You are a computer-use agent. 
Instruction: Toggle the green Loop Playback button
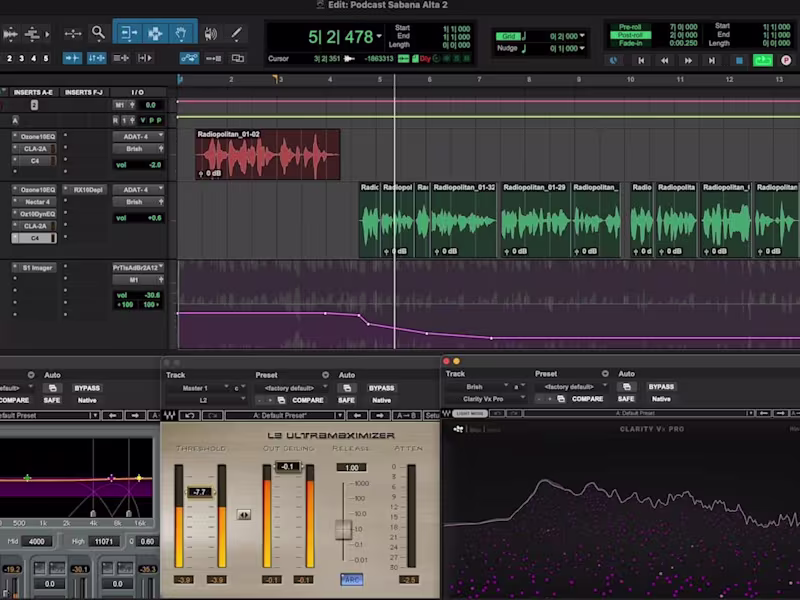(x=763, y=60)
